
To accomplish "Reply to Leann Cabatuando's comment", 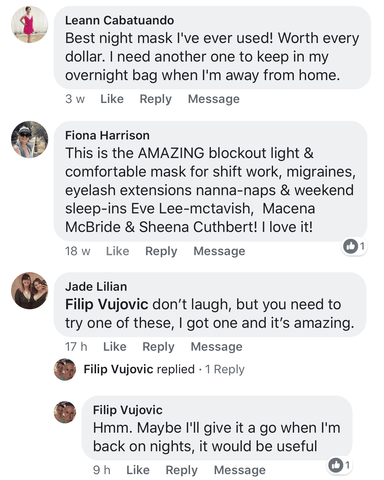I will pyautogui.click(x=156, y=99).
